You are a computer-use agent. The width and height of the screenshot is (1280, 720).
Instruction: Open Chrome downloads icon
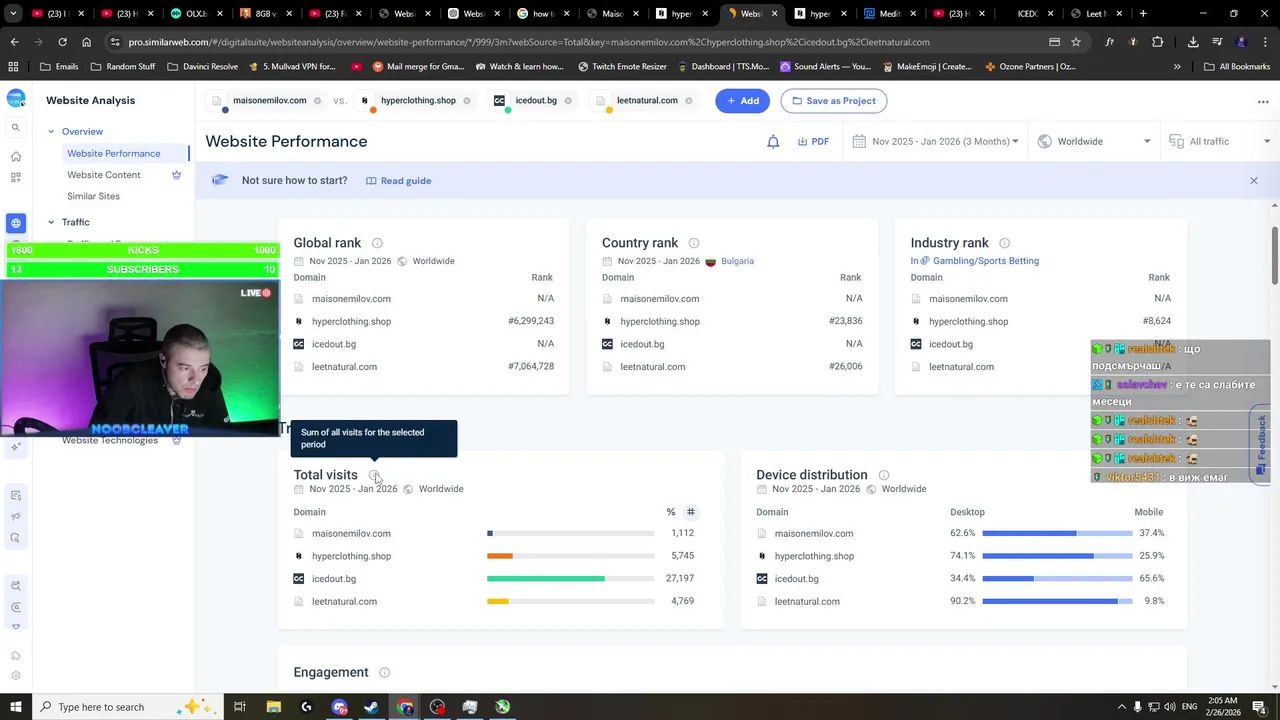[x=1193, y=42]
